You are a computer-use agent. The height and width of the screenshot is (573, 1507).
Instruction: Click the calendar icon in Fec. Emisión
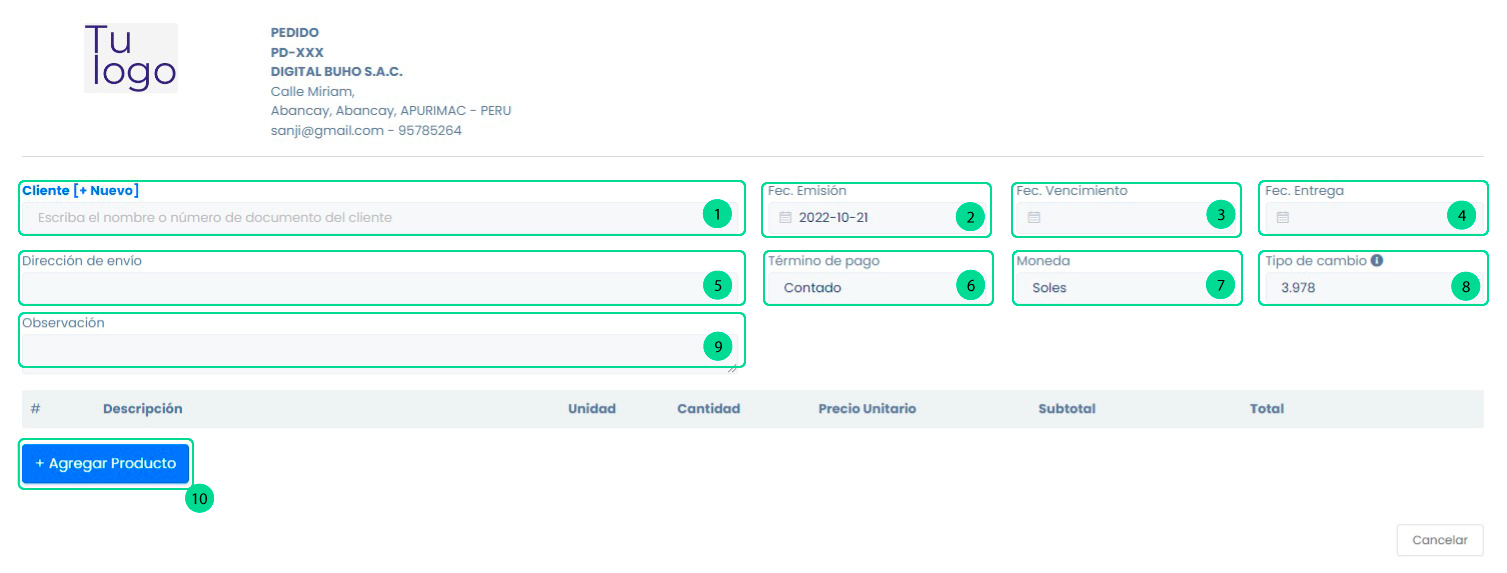[785, 217]
